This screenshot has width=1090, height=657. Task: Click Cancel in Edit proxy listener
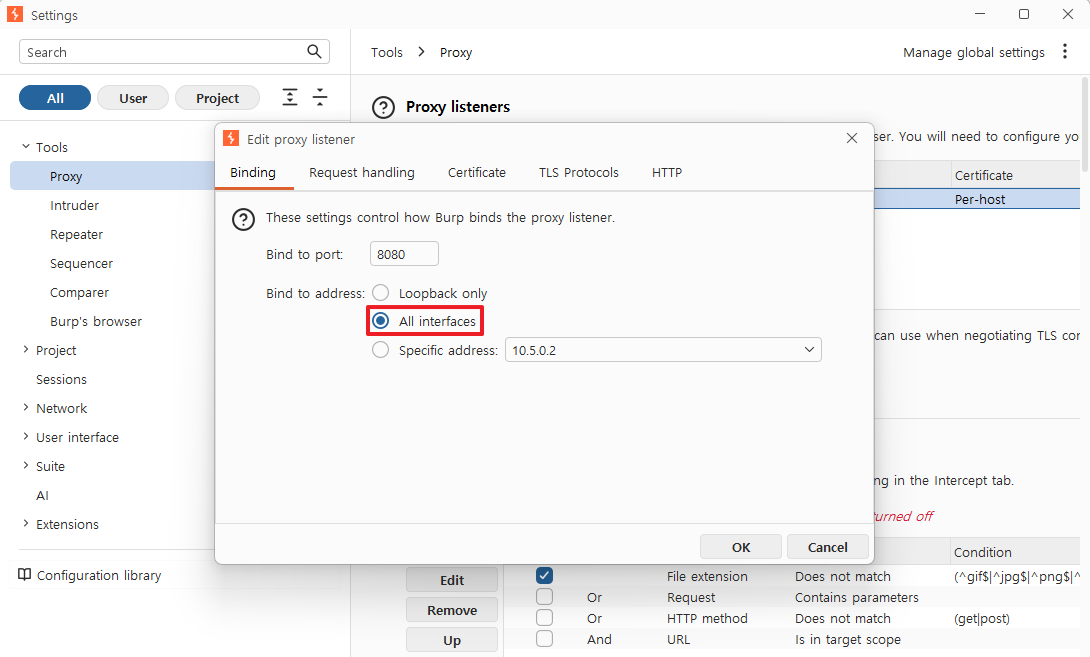pyautogui.click(x=827, y=547)
